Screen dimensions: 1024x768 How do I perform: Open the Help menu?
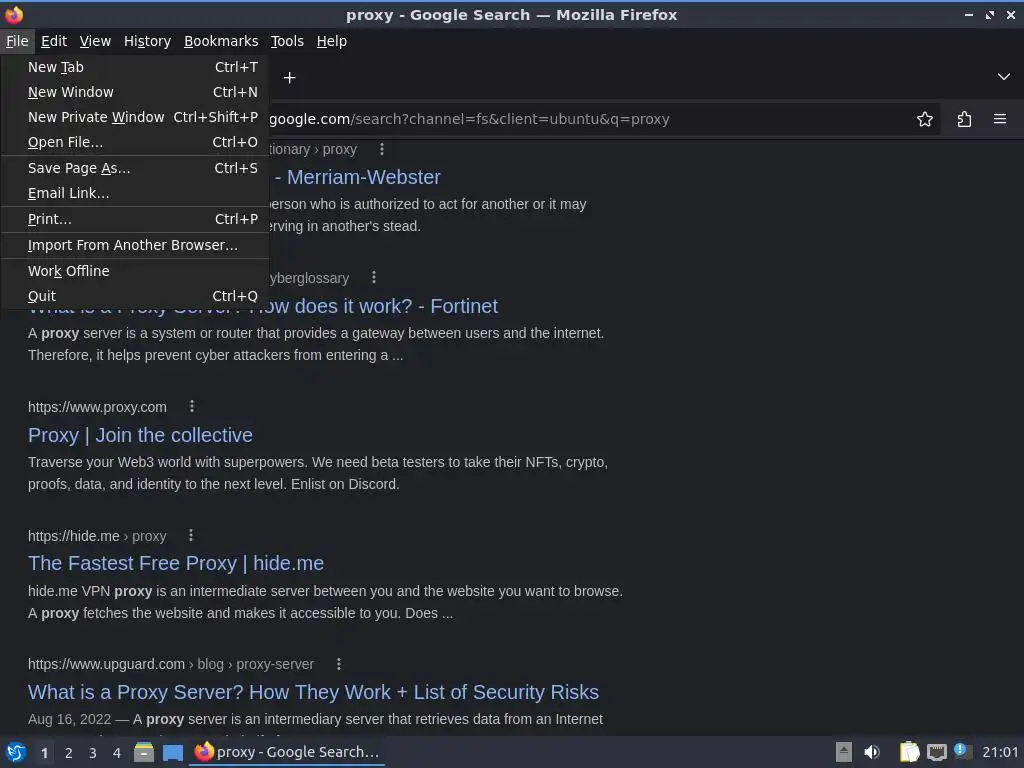tap(331, 41)
